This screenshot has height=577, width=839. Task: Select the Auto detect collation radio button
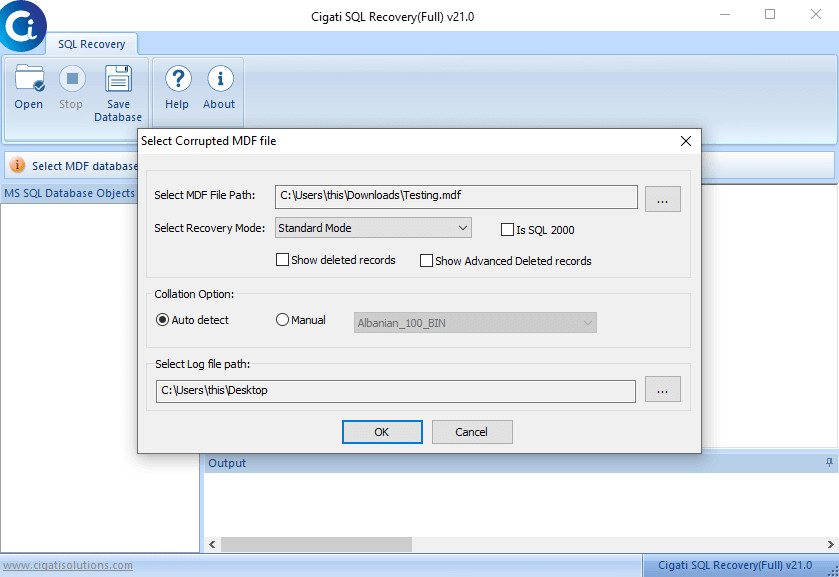point(162,320)
